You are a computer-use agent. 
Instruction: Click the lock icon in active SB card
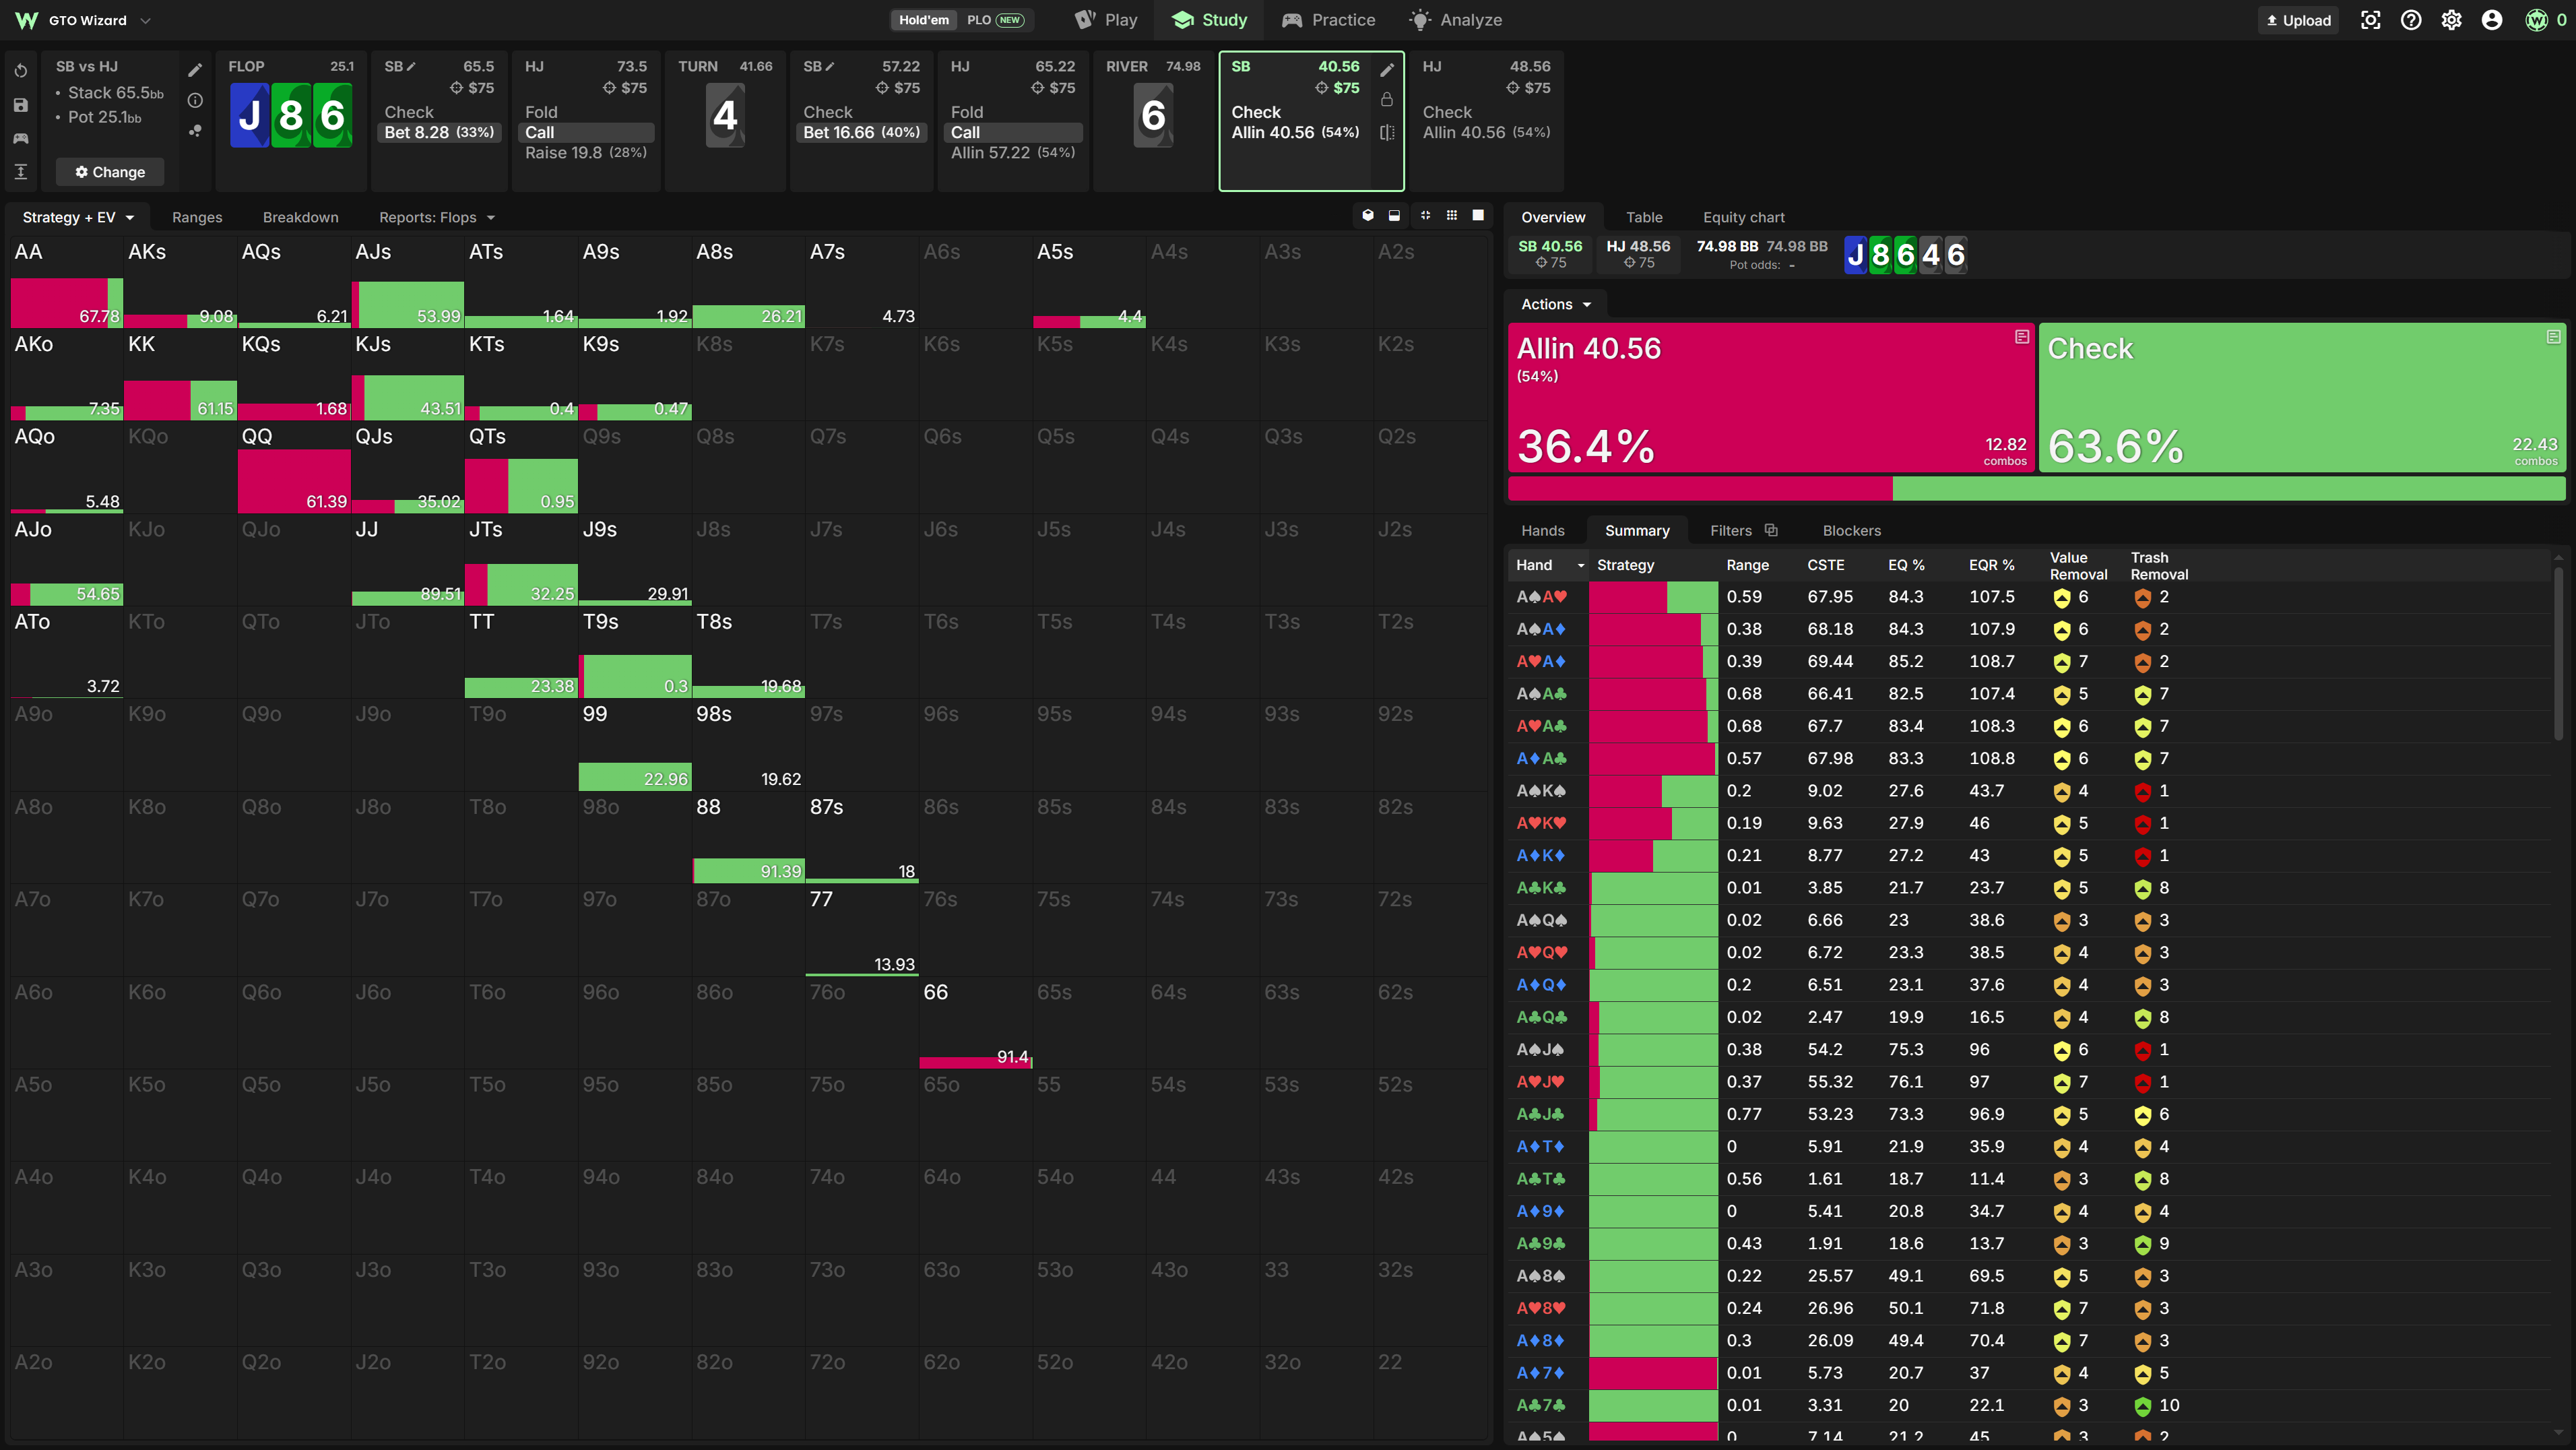[x=1387, y=100]
